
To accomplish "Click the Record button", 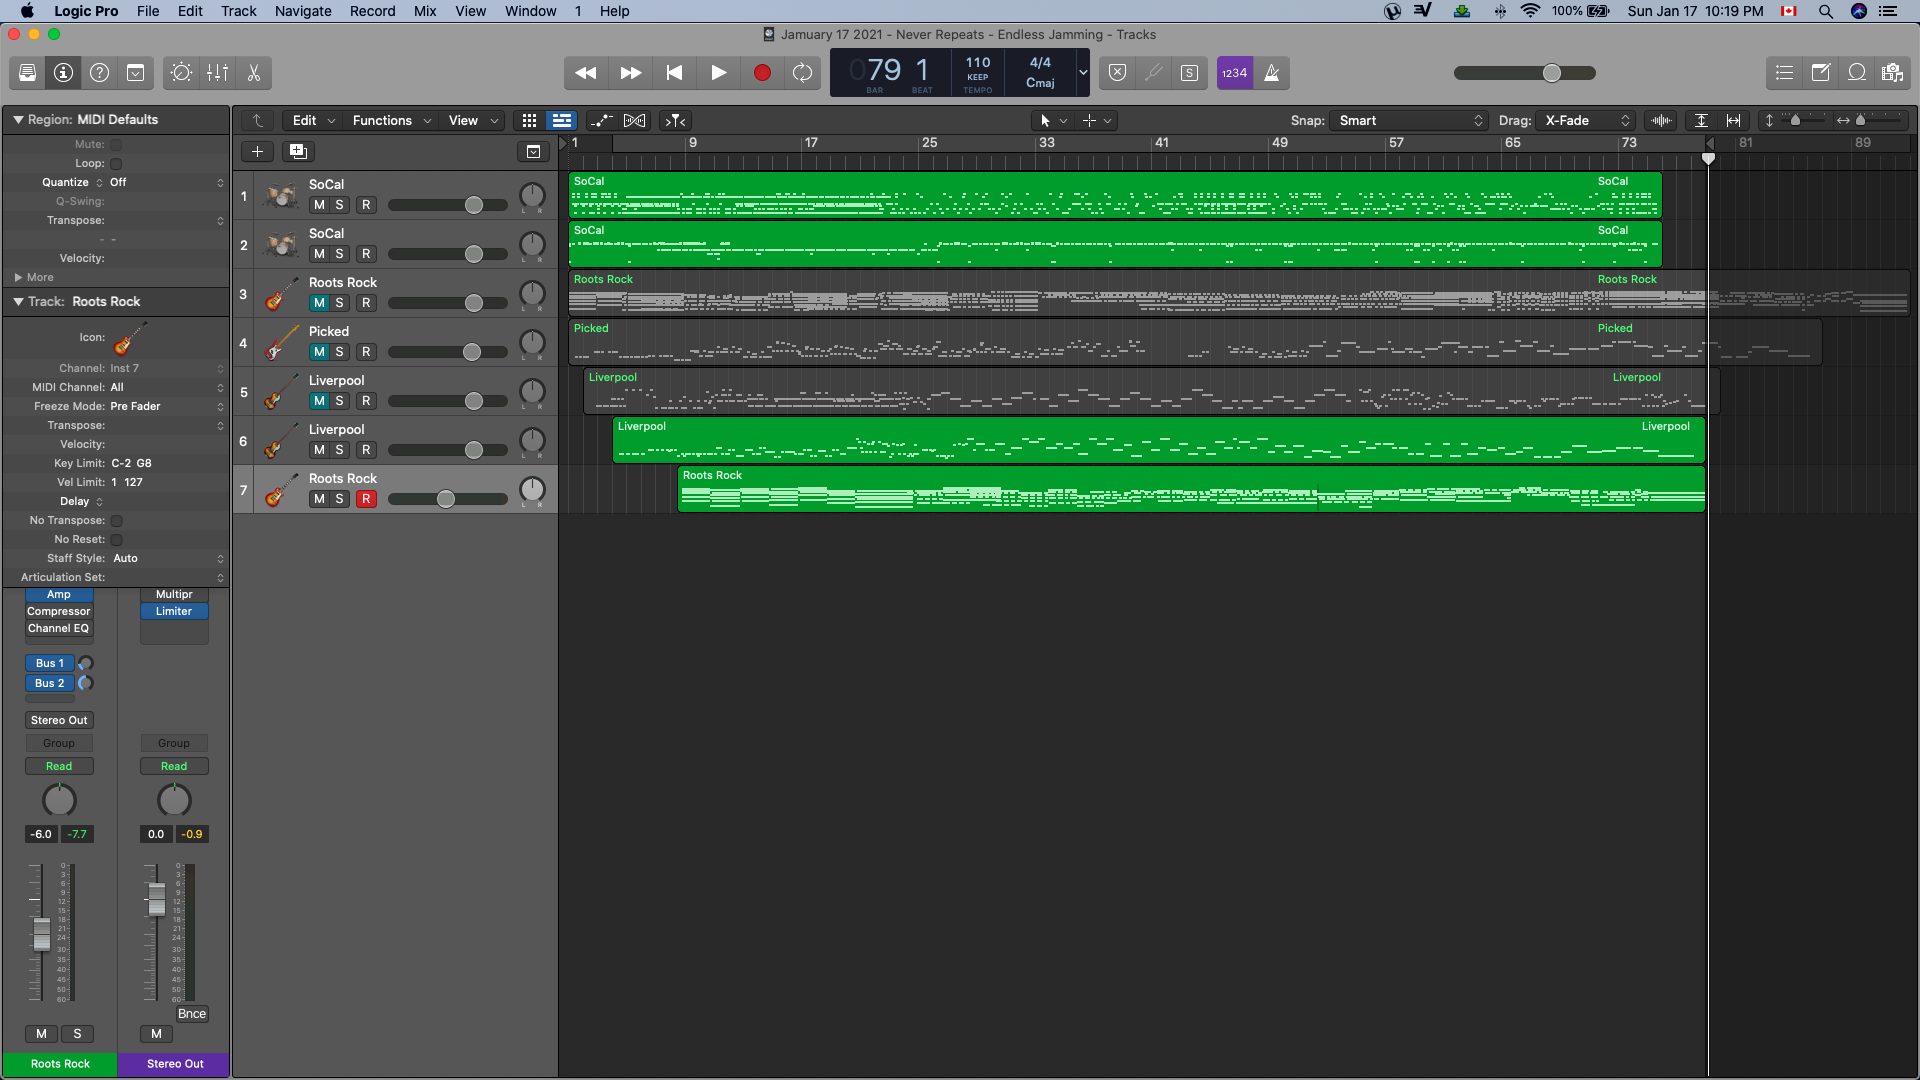I will (x=762, y=73).
